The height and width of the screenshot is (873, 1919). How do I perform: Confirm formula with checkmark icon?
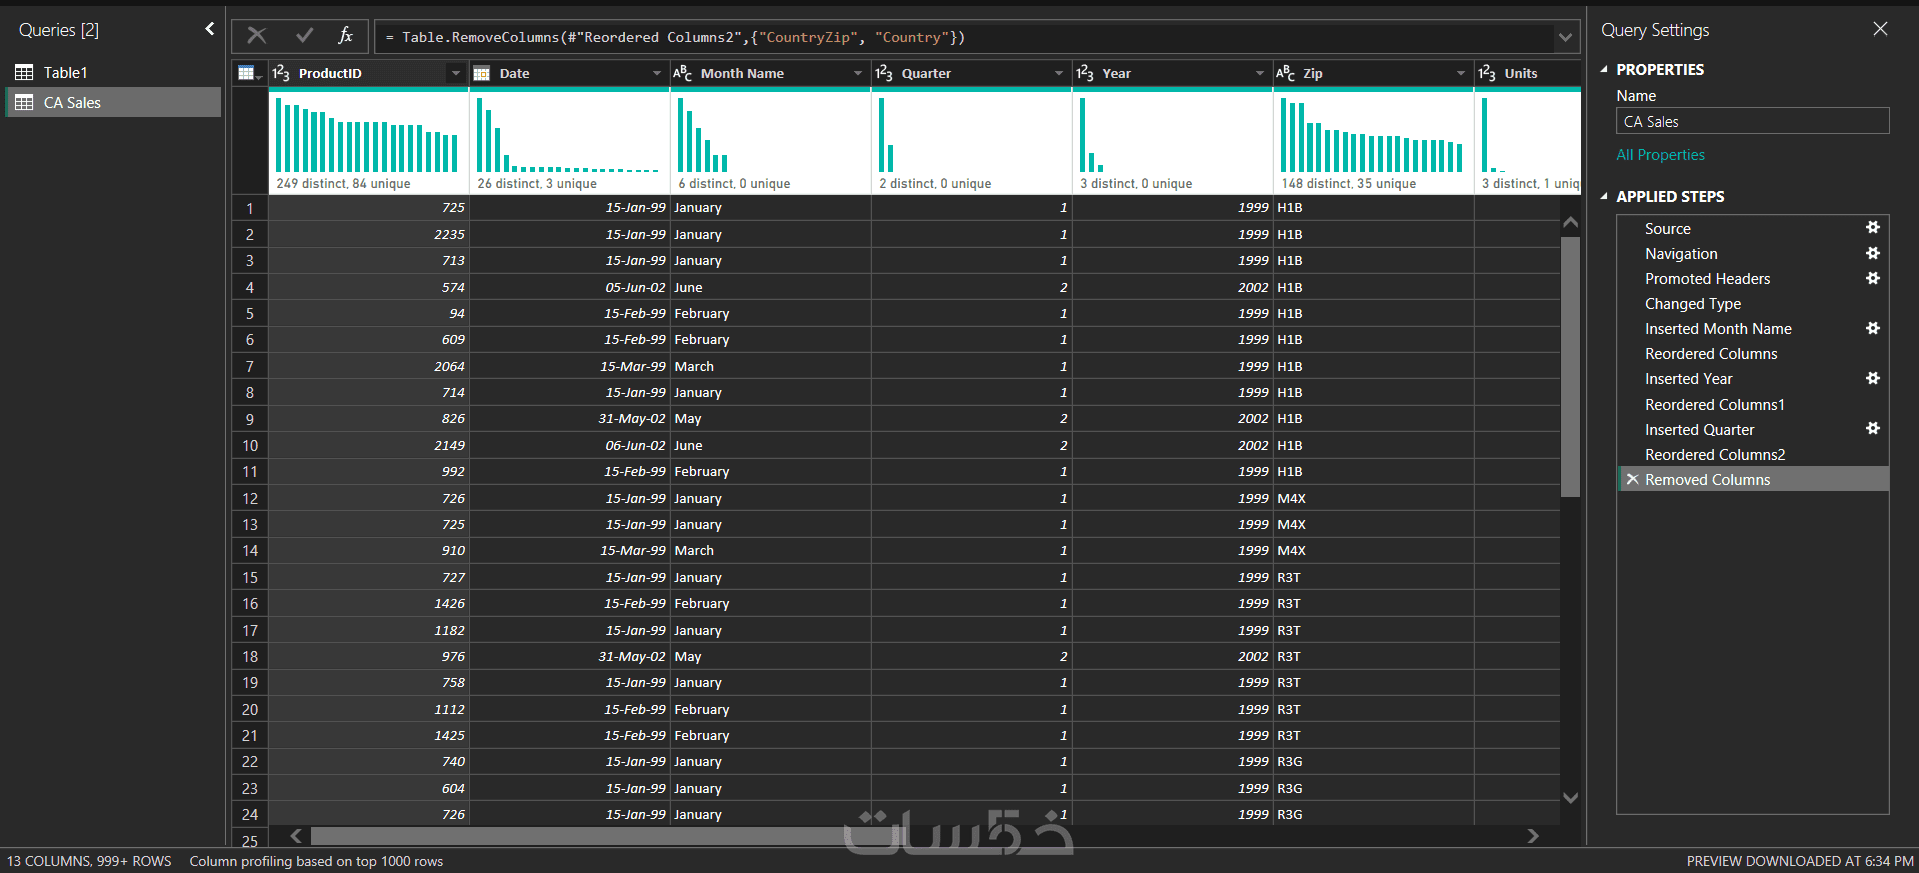coord(304,36)
